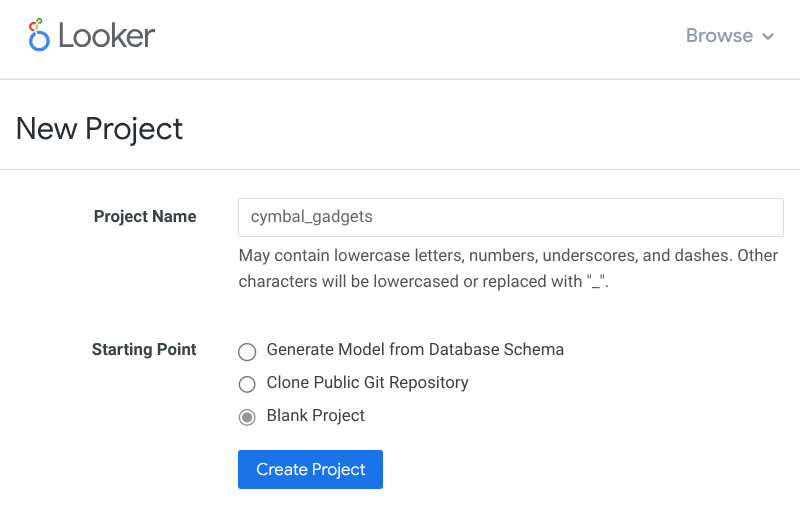Click the Looker logo icon
Image resolution: width=800 pixels, height=525 pixels.
[39, 36]
